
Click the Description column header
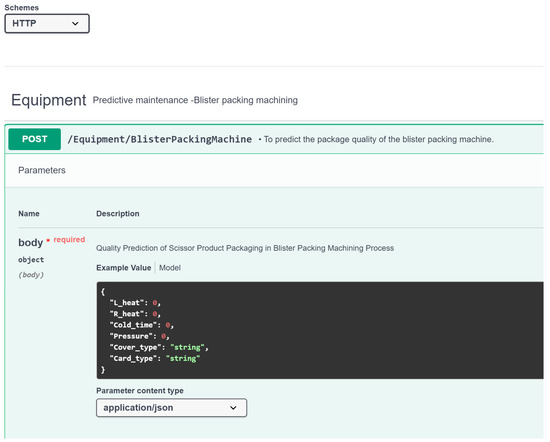[118, 214]
